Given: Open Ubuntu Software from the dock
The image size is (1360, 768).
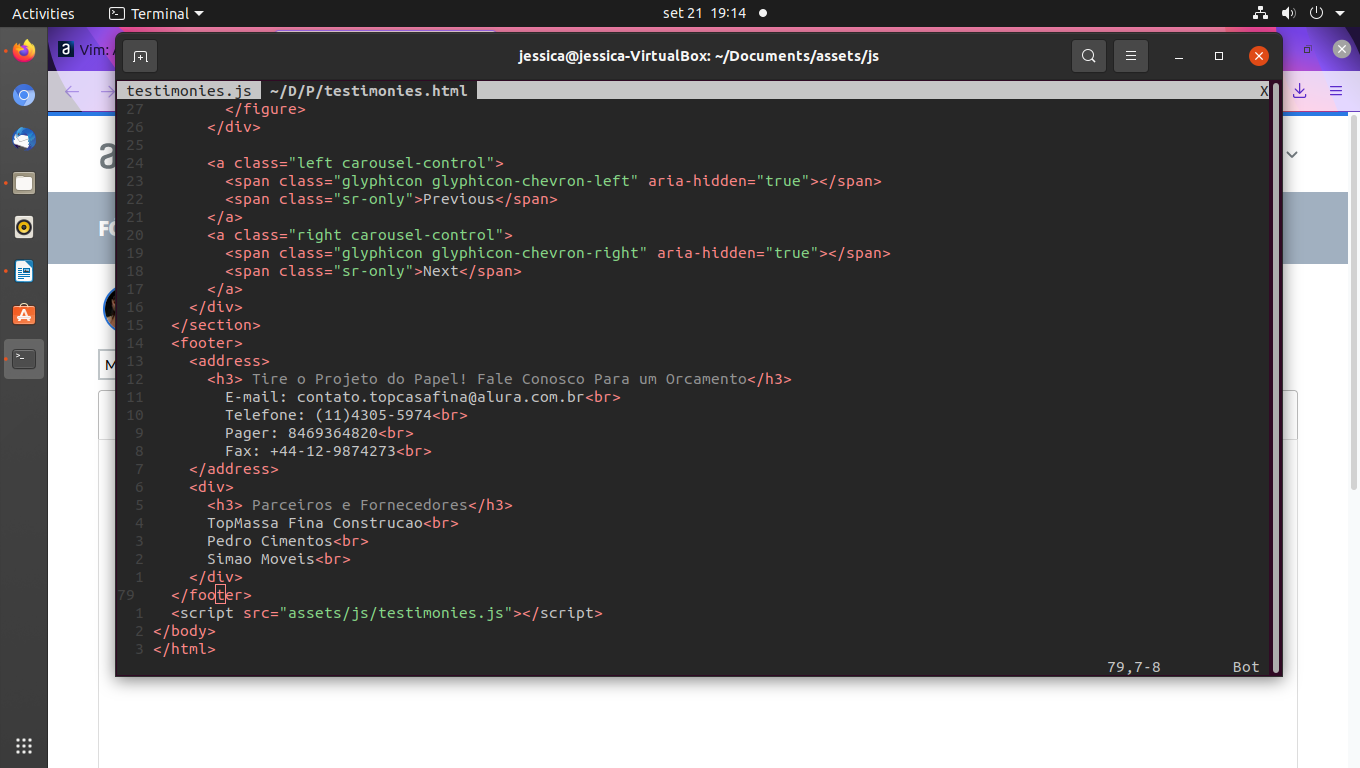Looking at the screenshot, I should pyautogui.click(x=24, y=315).
